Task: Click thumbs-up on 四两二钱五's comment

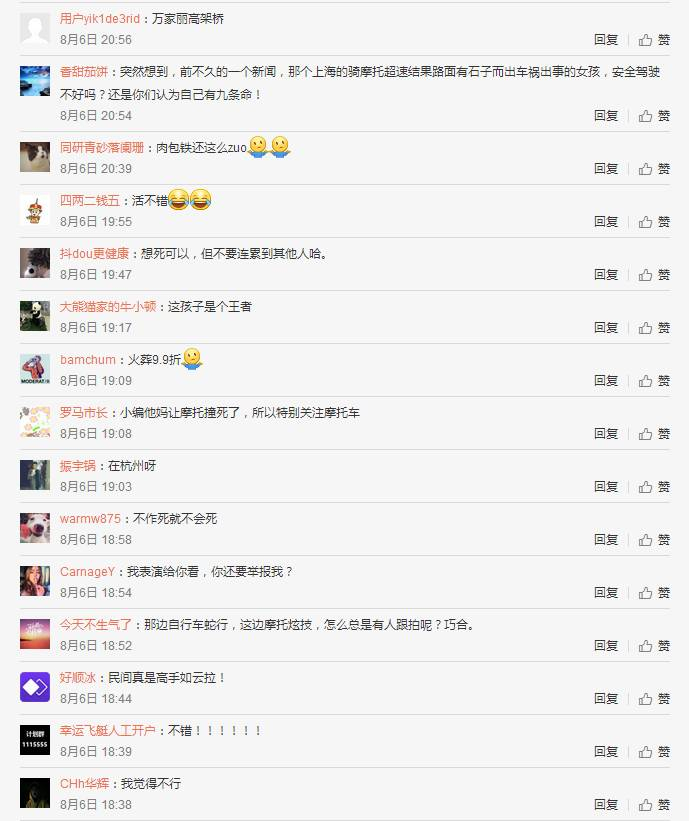Action: pos(654,222)
